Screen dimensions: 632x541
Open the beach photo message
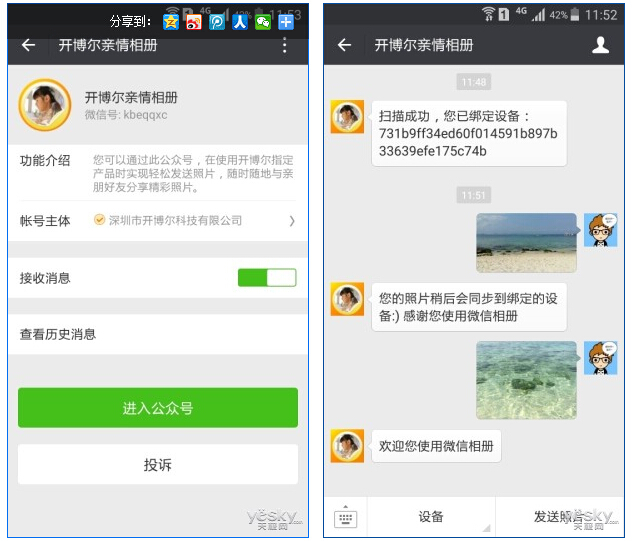(x=526, y=243)
